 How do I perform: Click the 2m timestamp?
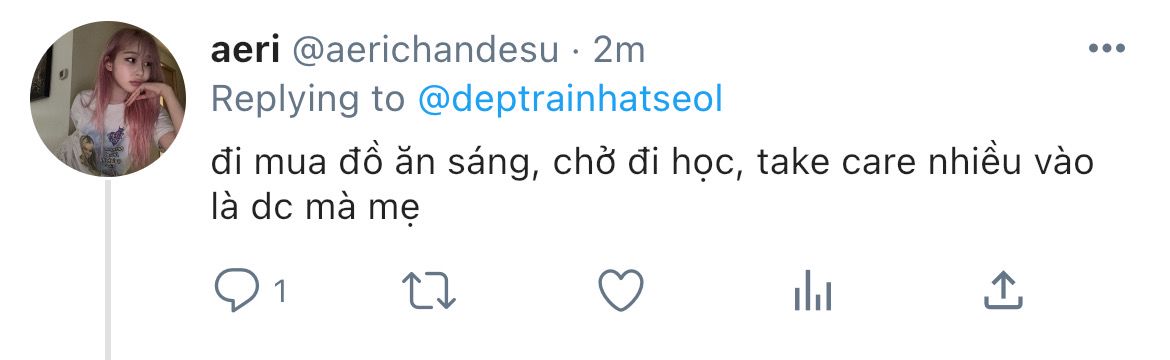coord(619,51)
